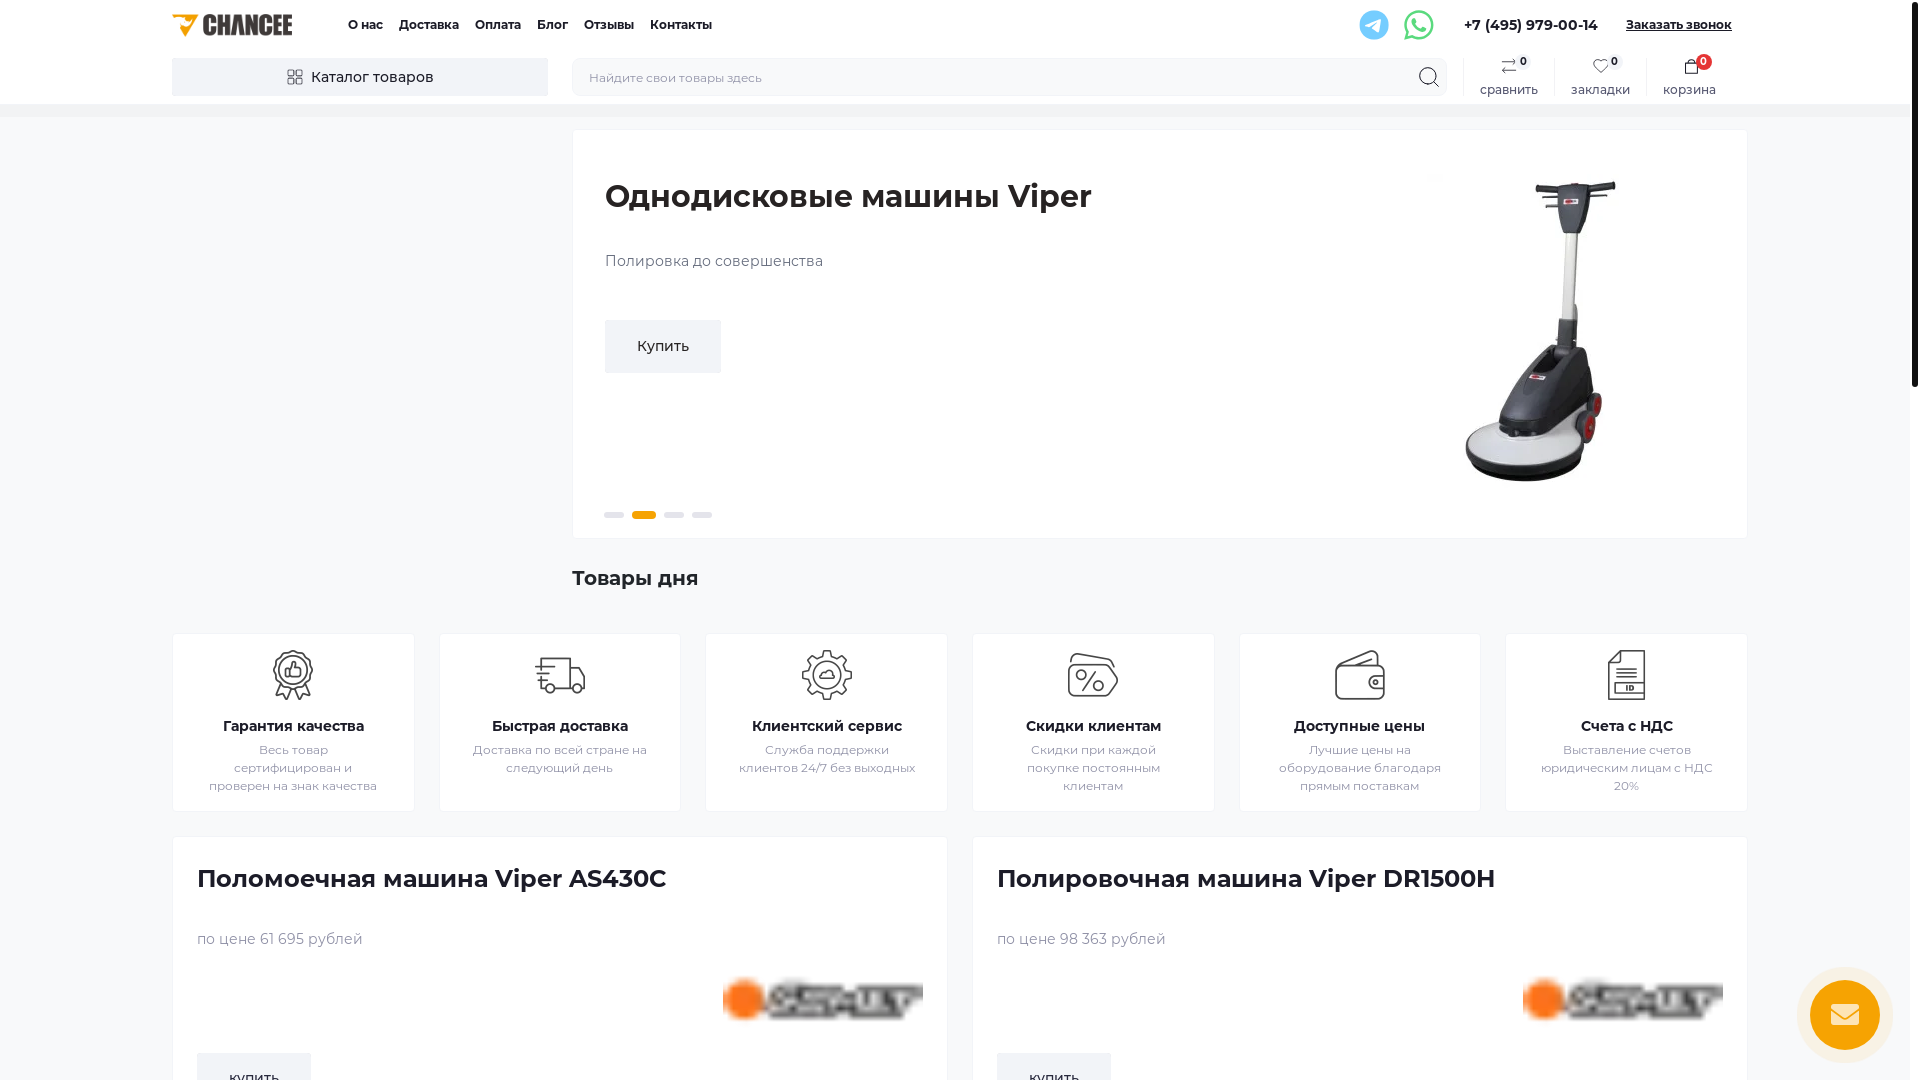Screen dimensions: 1920x1080
Task: Open Полировочная машина Viper DR1500H title
Action: pos(1246,878)
